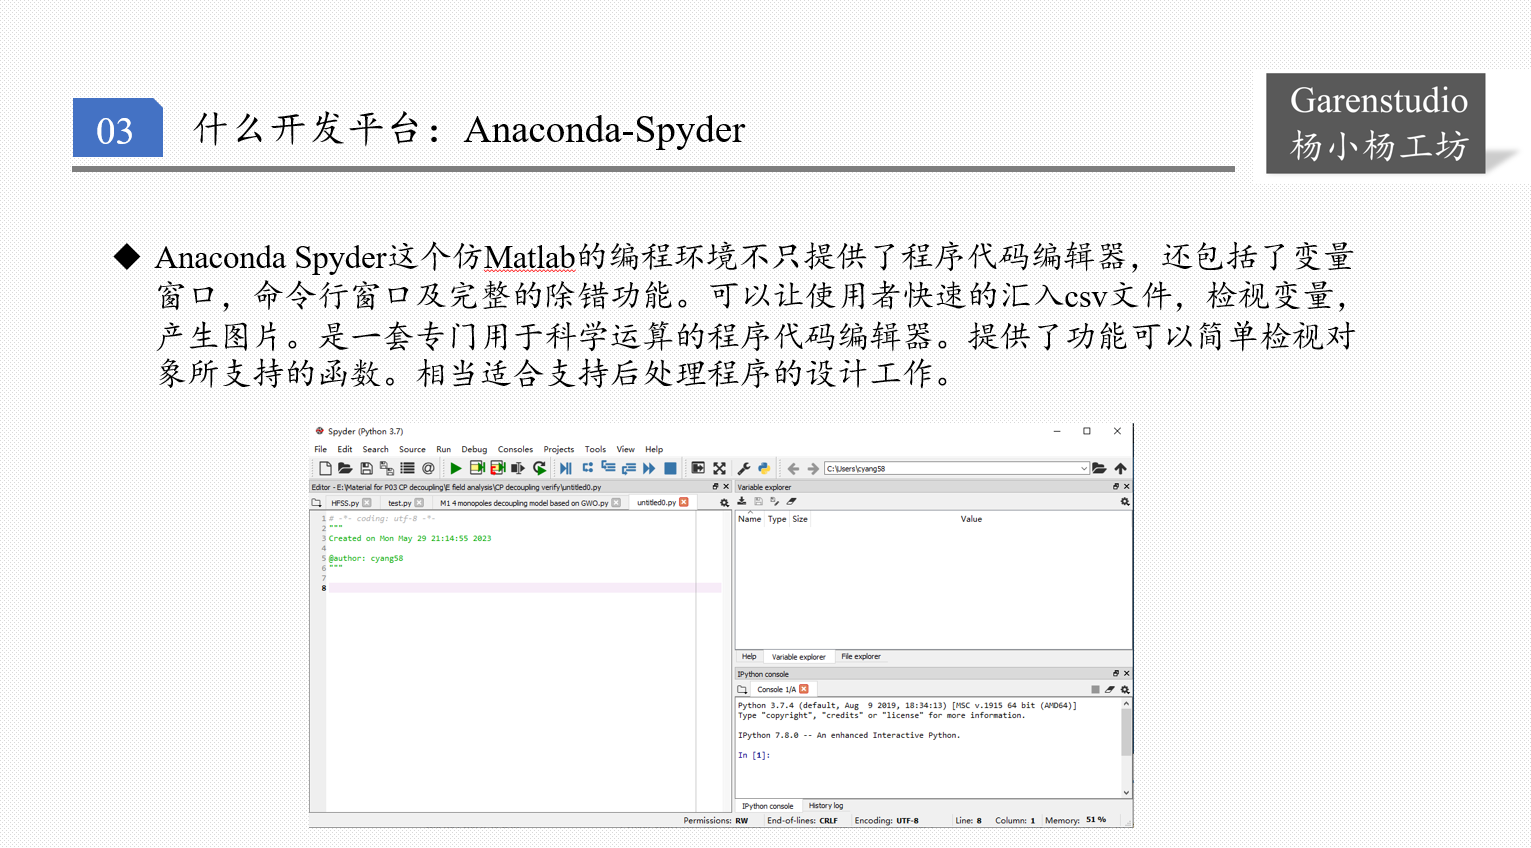Open editor options gear icon

tap(724, 503)
